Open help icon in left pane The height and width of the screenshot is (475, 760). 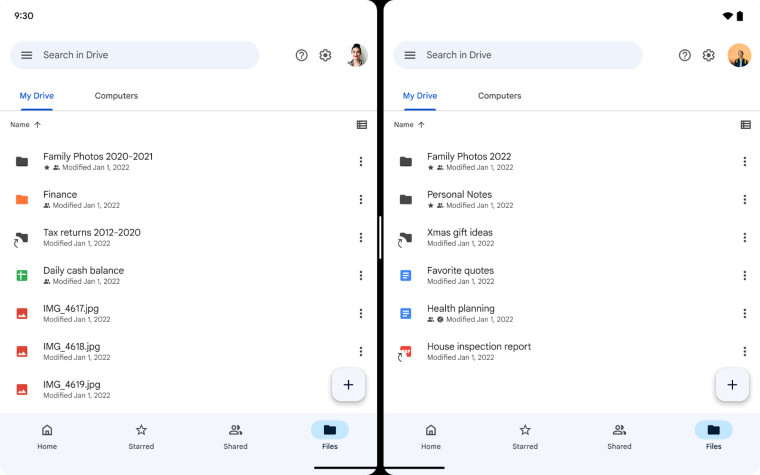301,55
